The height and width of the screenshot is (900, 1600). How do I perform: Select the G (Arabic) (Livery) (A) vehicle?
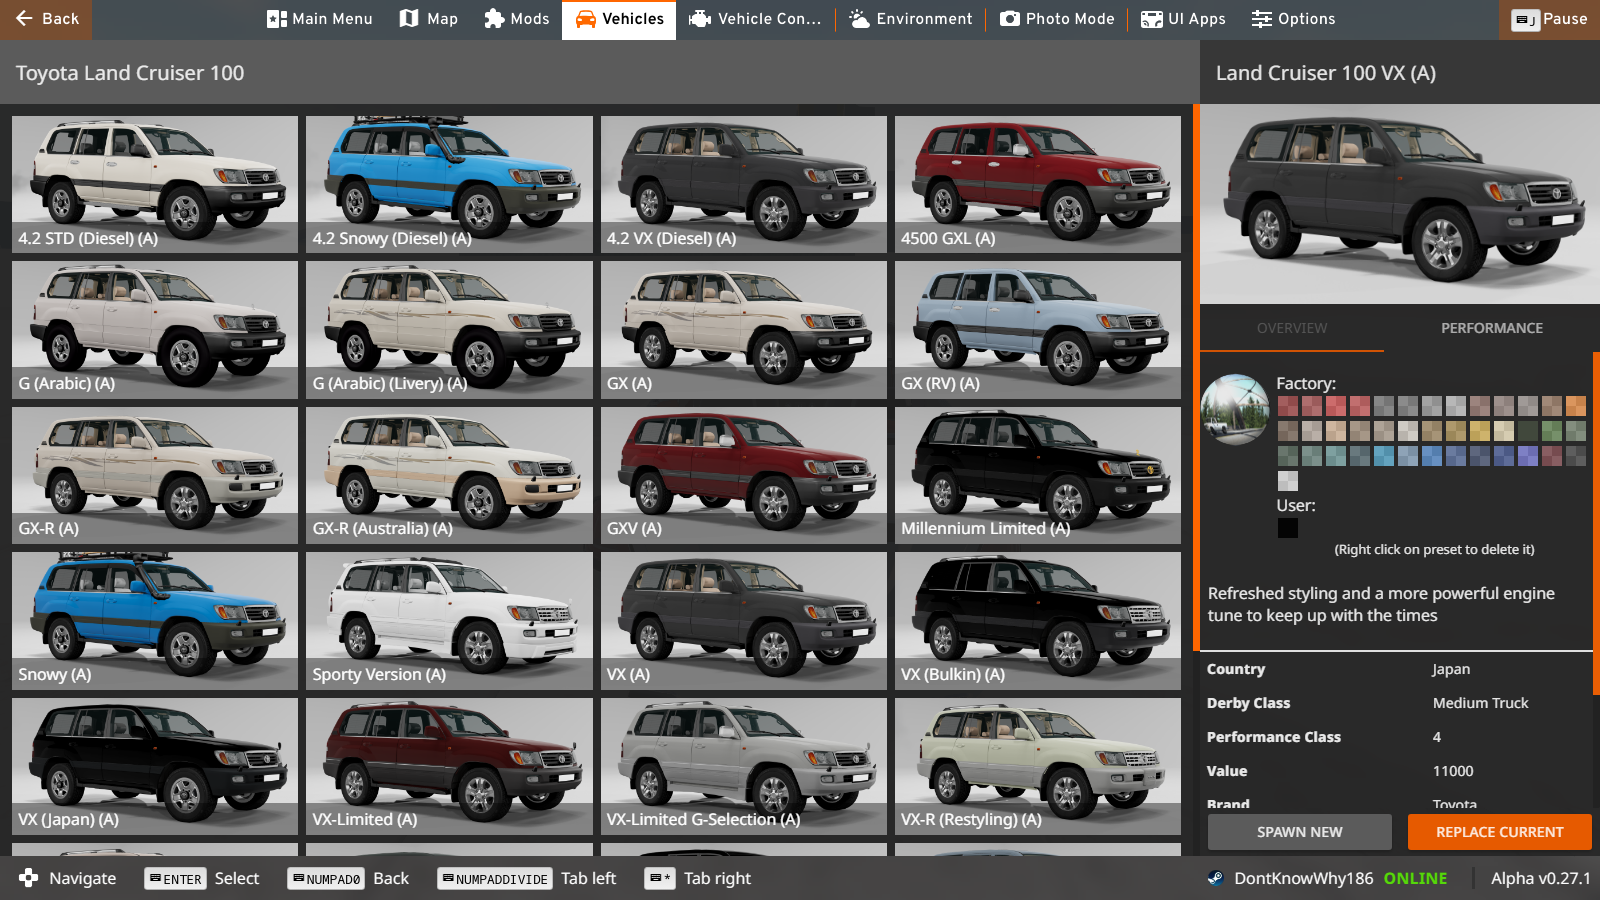449,329
